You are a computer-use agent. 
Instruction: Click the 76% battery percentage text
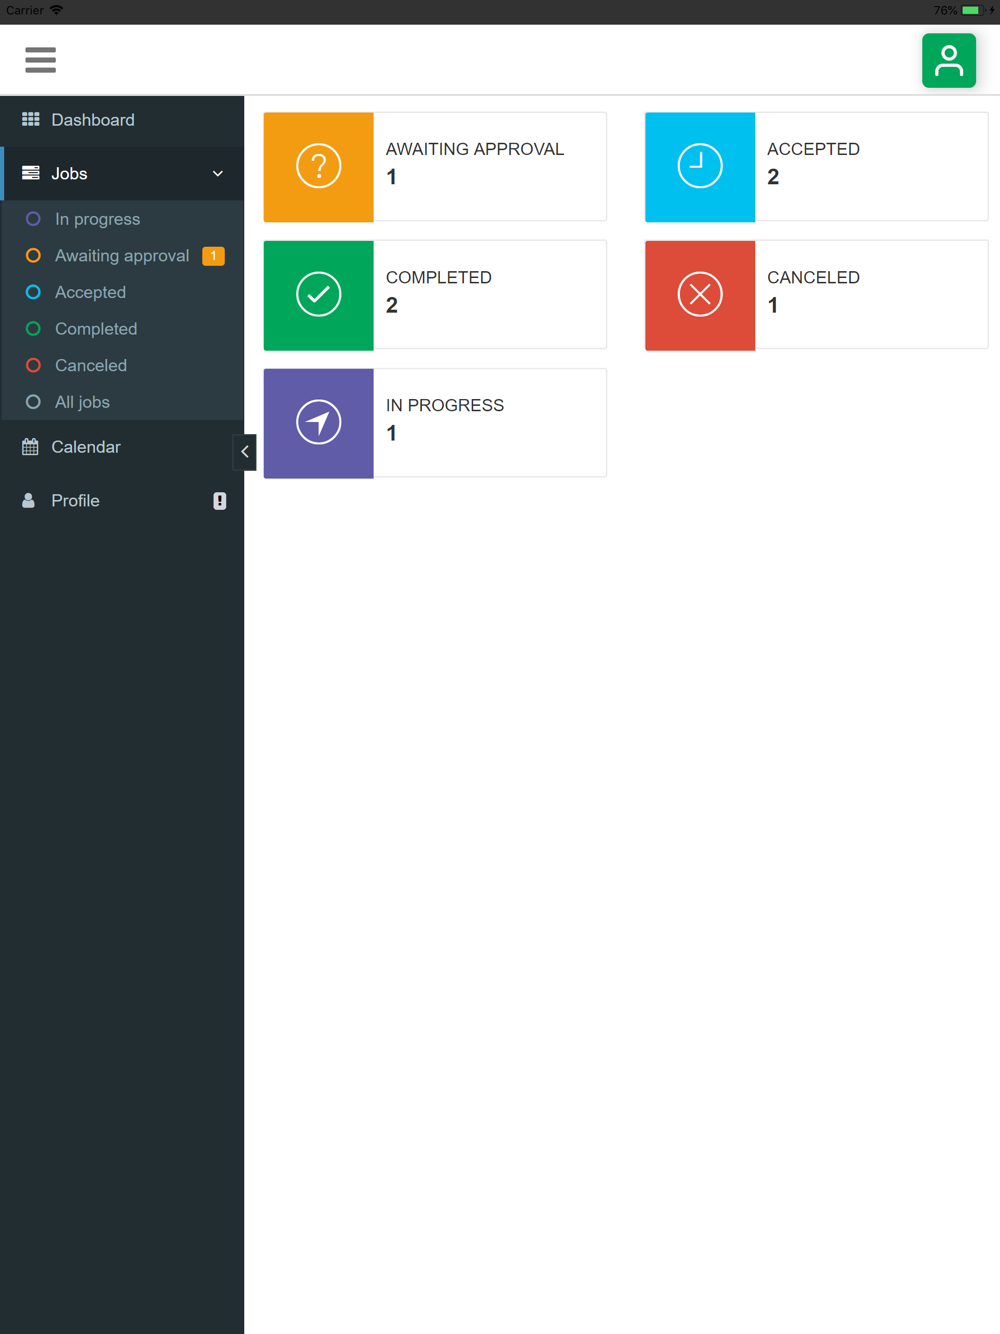click(x=945, y=10)
